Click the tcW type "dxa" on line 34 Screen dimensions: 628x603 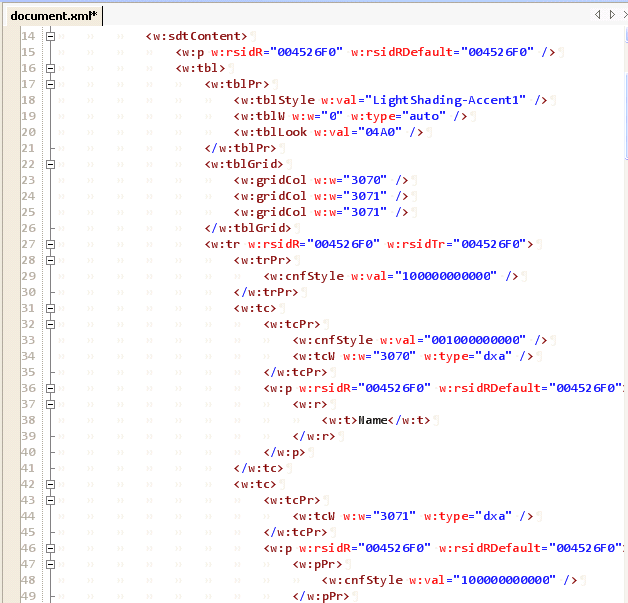pos(493,356)
